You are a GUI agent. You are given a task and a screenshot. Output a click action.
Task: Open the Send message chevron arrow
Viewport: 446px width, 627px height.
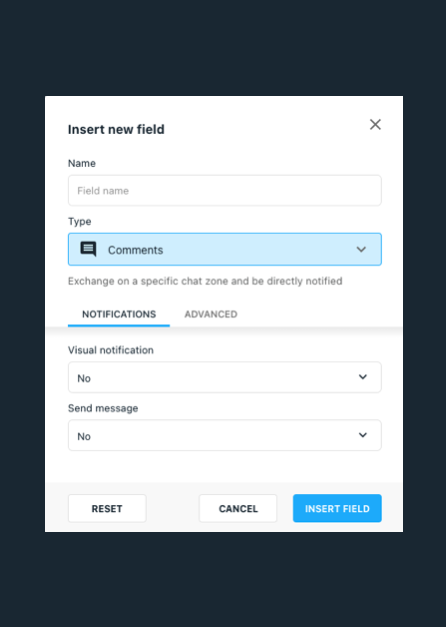363,435
